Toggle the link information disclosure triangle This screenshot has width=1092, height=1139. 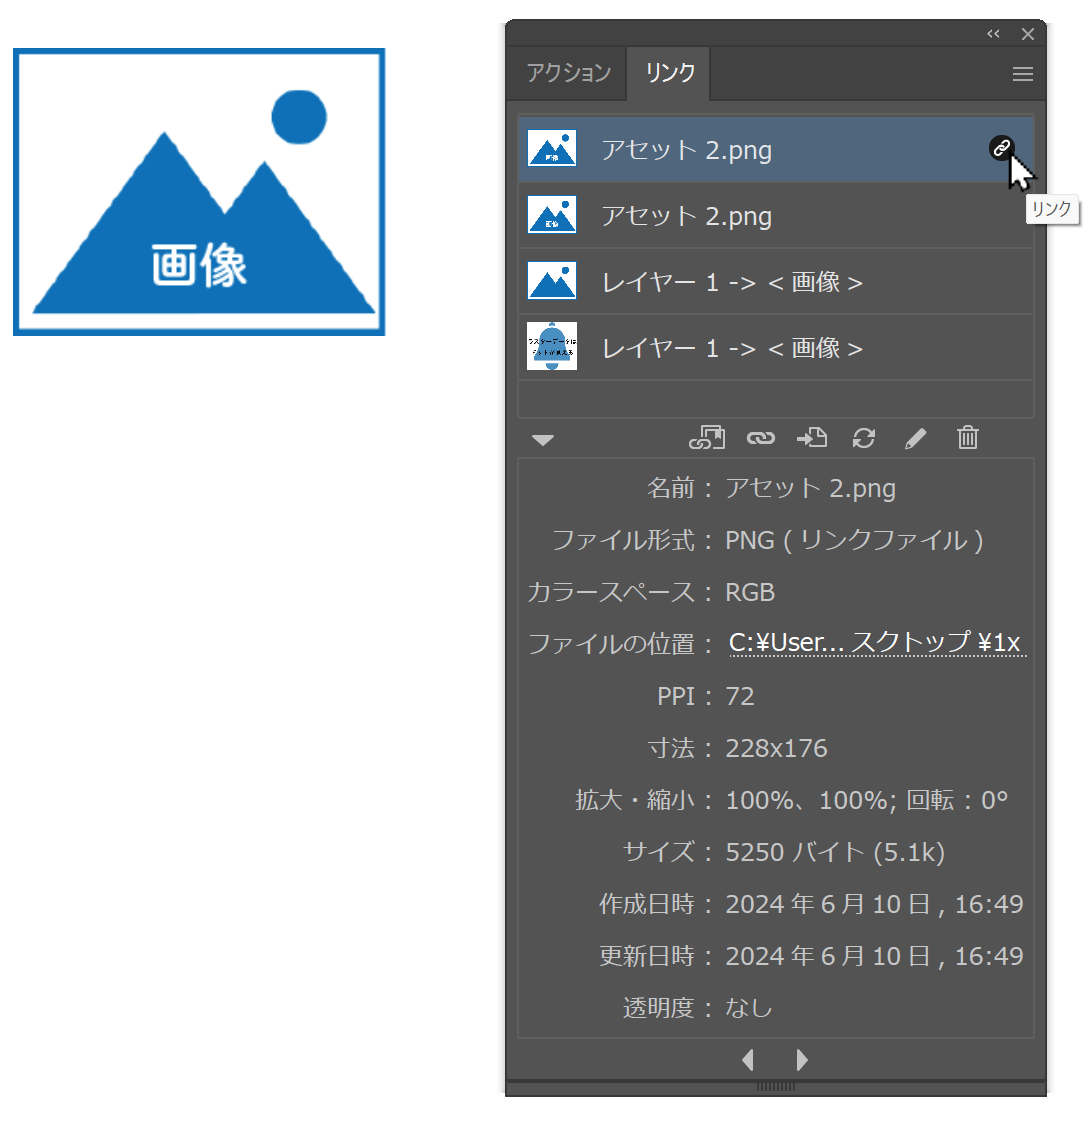coord(543,438)
